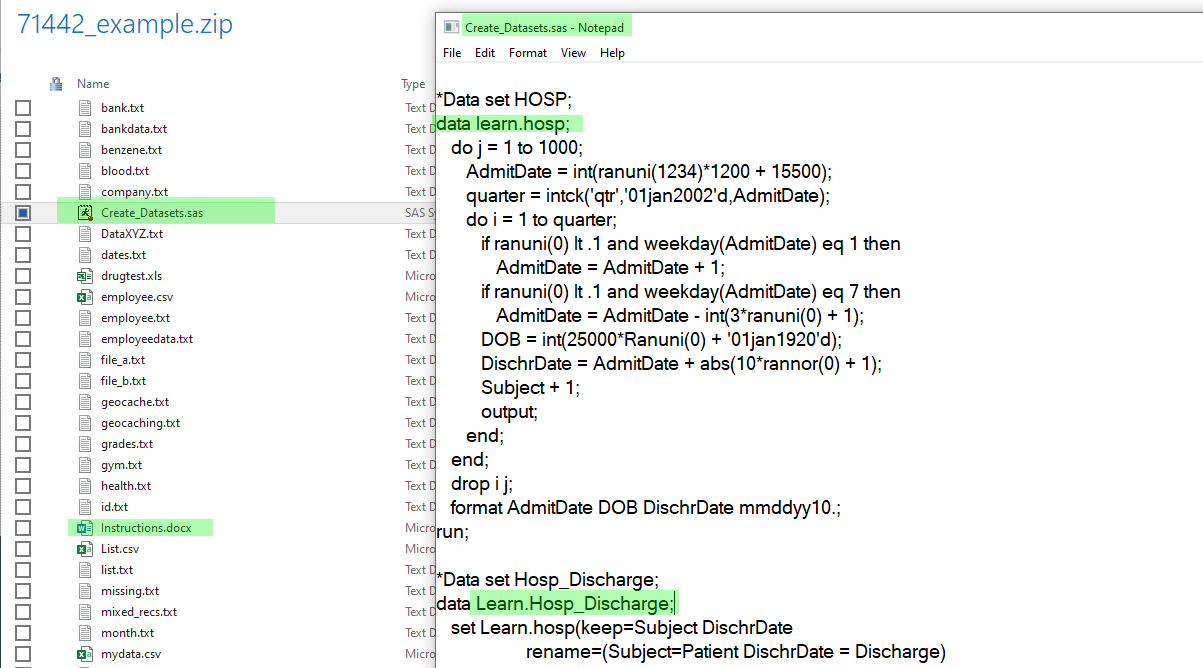Click the text file icon for geocaching.txt
1203x668 pixels.
(87, 422)
